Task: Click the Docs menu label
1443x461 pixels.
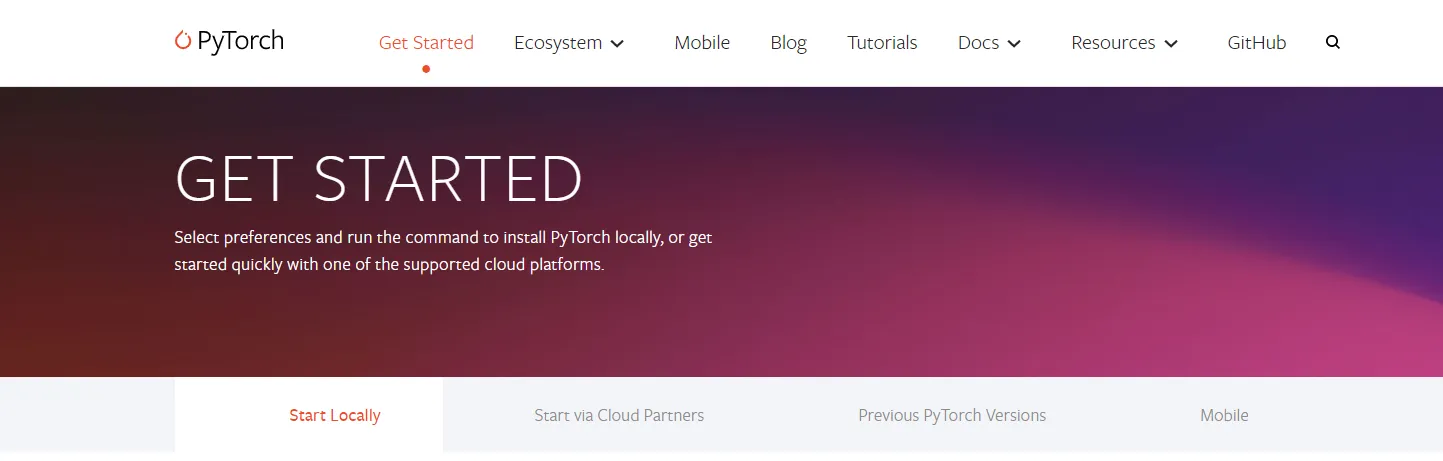Action: click(978, 43)
